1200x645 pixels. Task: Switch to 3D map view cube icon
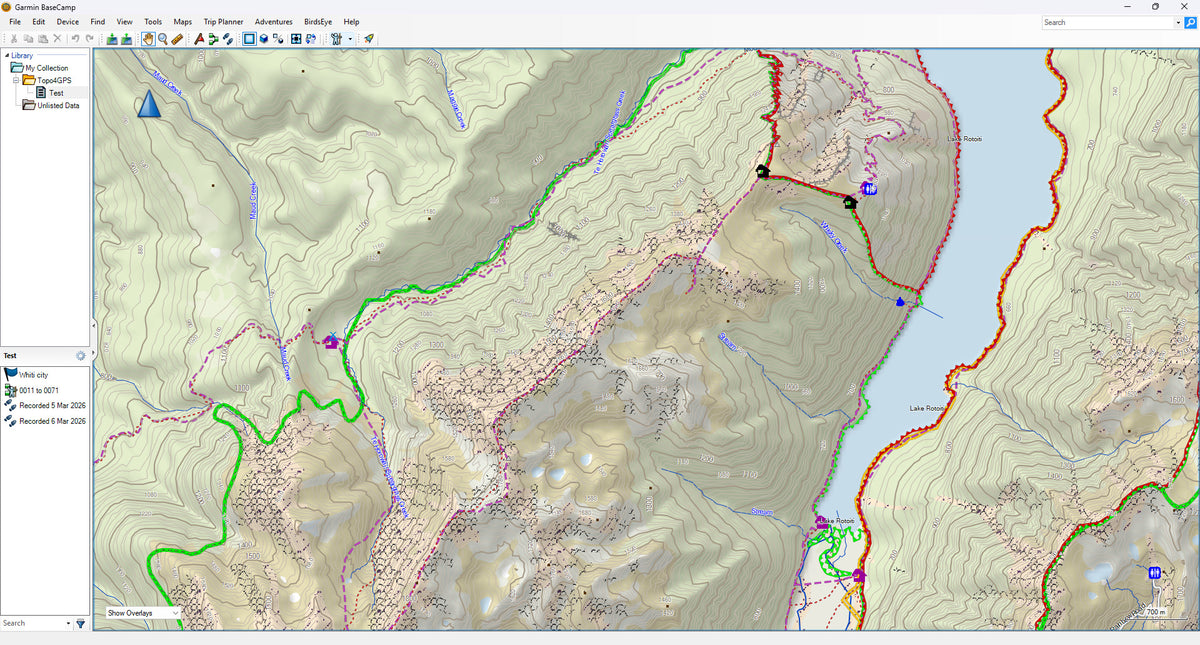(264, 39)
